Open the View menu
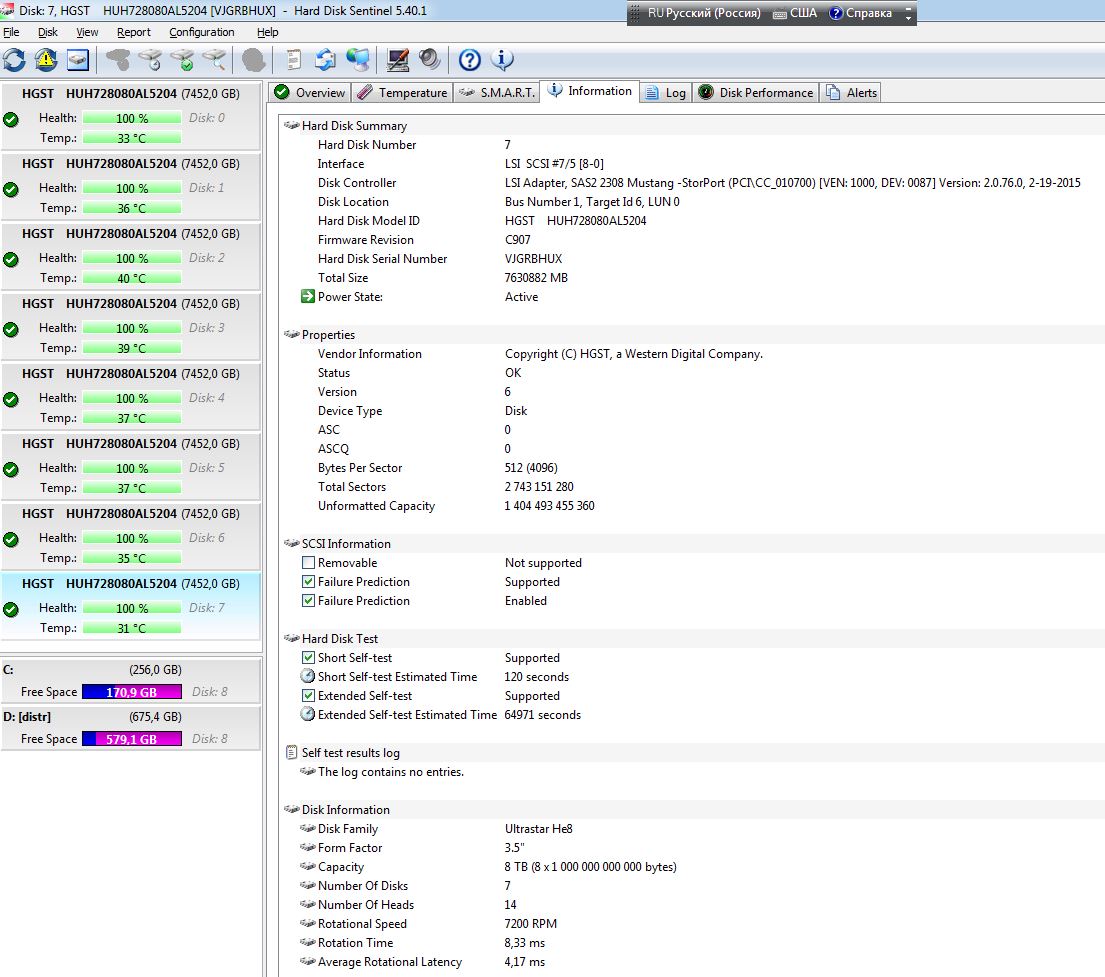The width and height of the screenshot is (1105, 977). click(87, 32)
